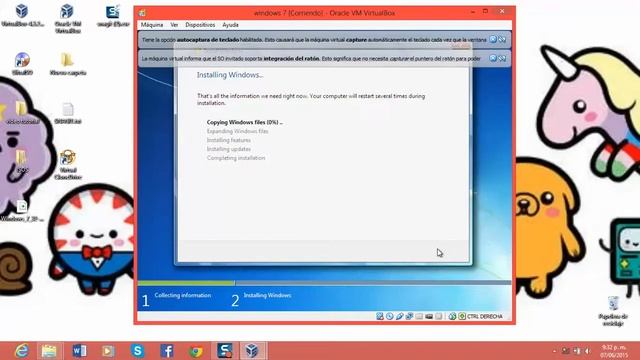Click the USB devices status icon

tap(400, 316)
